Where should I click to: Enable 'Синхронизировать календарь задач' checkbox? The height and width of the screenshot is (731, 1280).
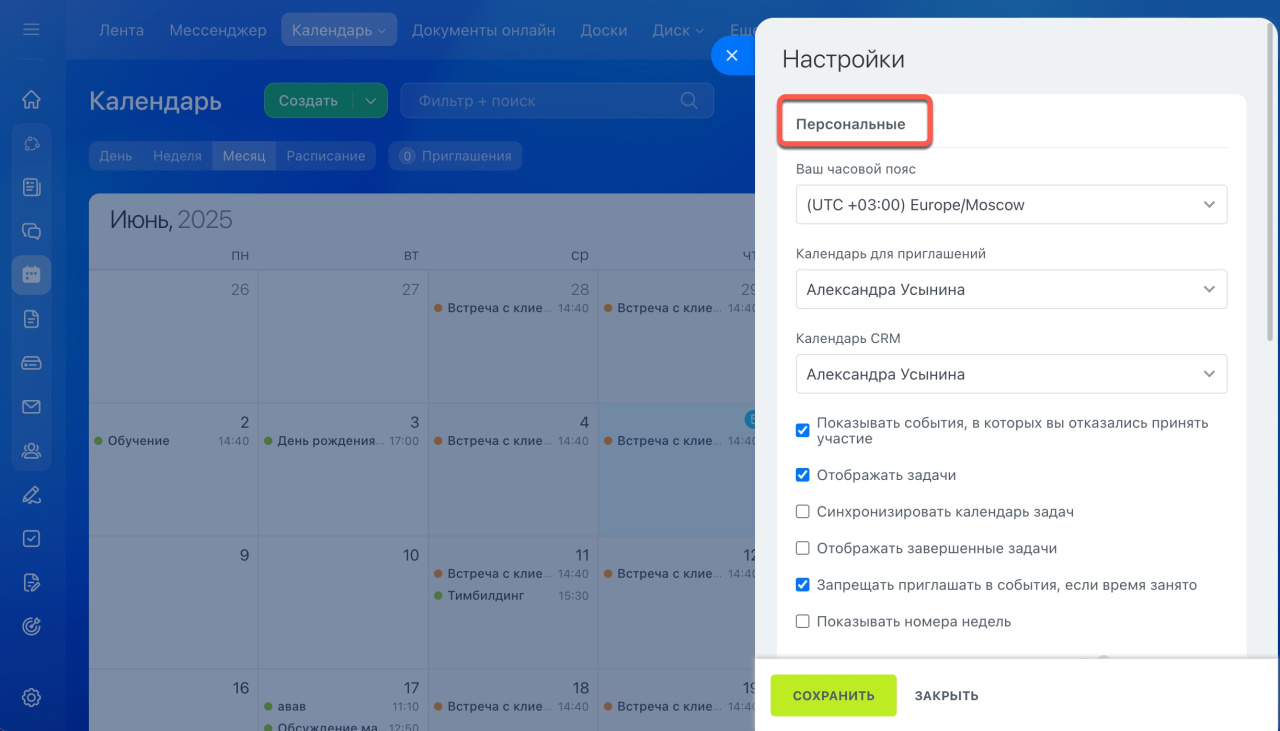click(x=802, y=512)
